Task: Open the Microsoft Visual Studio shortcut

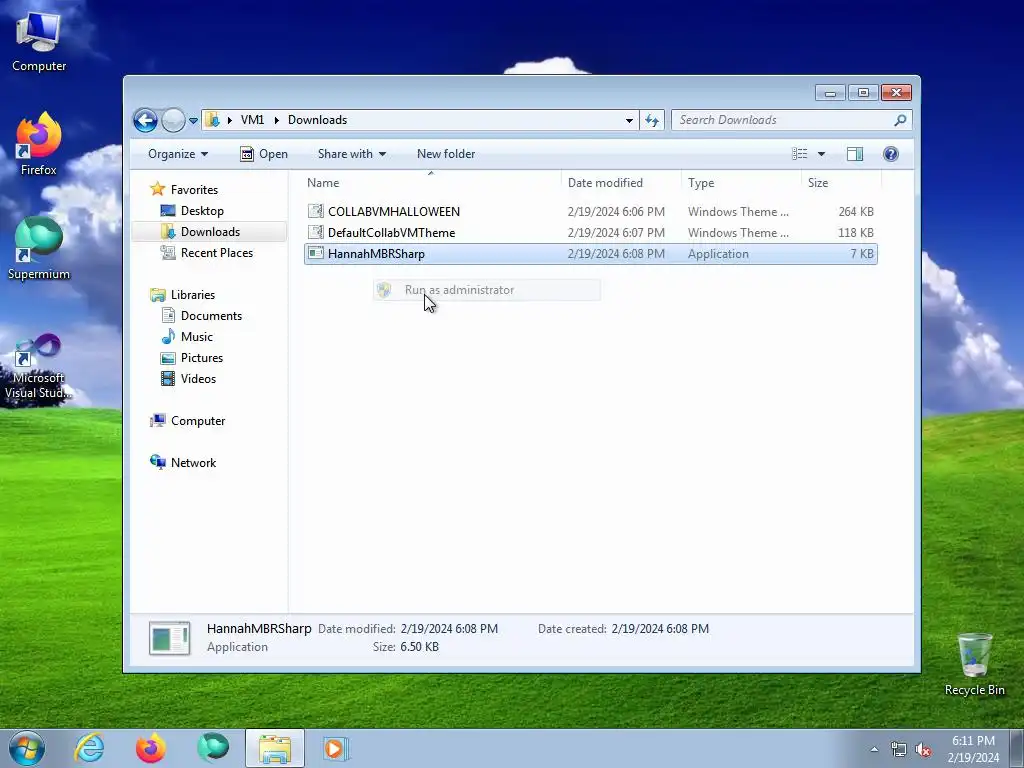Action: tap(39, 367)
